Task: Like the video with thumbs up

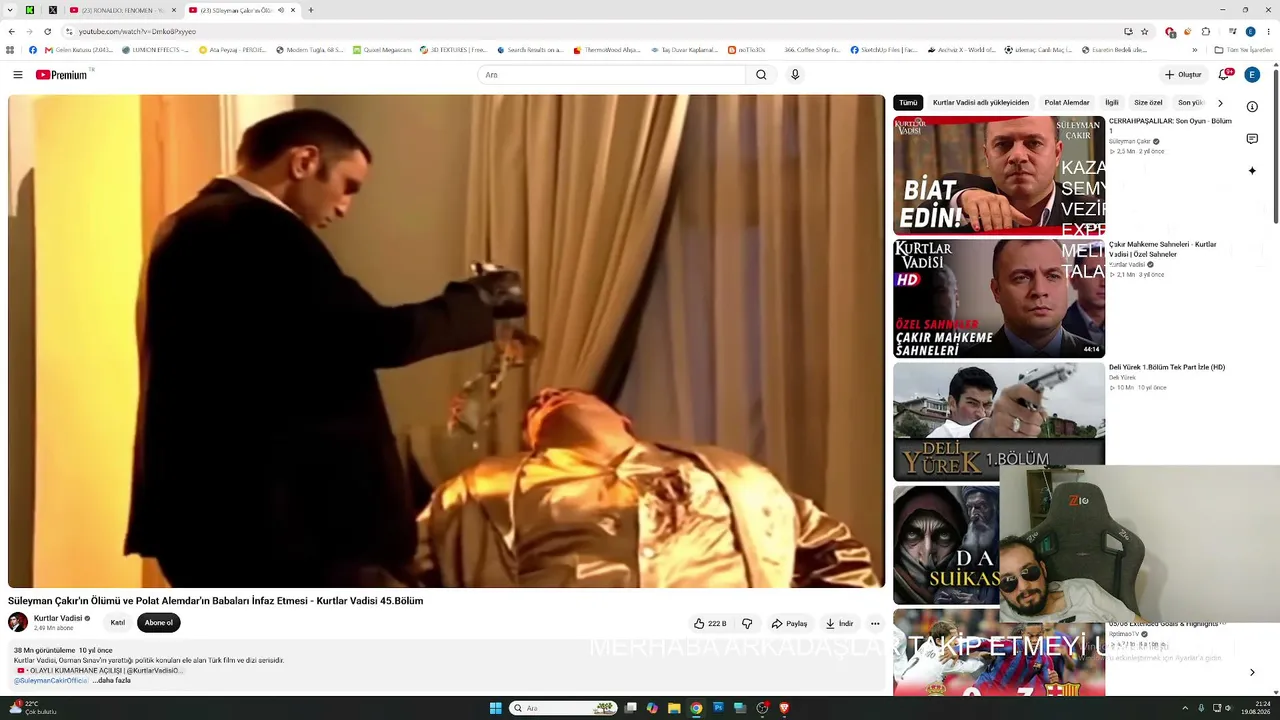Action: (x=710, y=623)
